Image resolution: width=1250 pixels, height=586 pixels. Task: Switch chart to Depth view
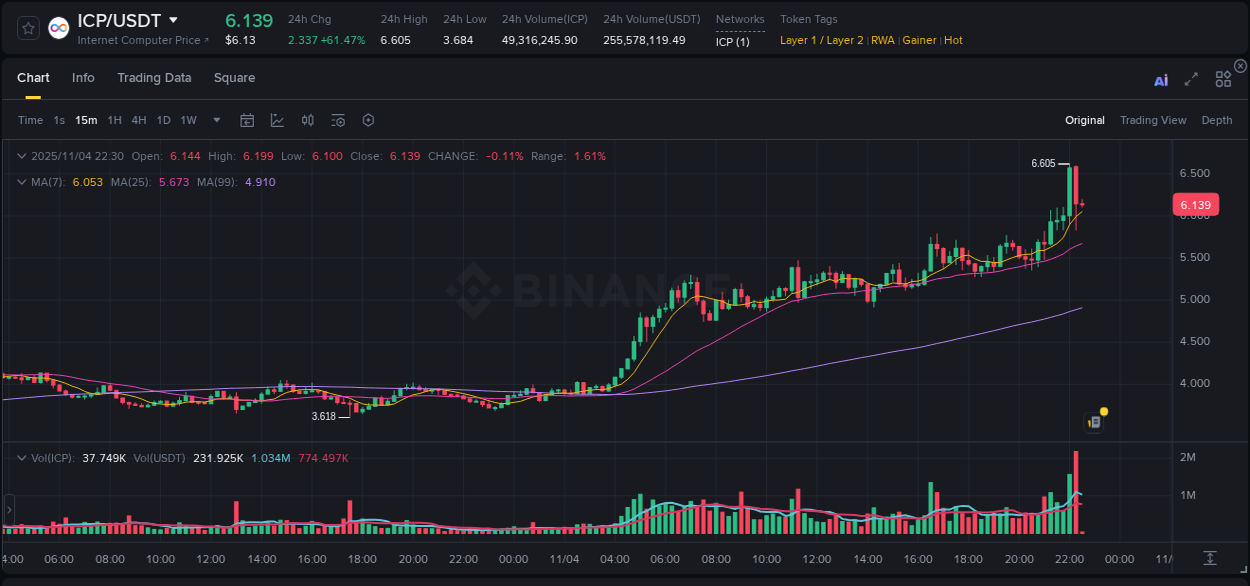click(x=1217, y=120)
